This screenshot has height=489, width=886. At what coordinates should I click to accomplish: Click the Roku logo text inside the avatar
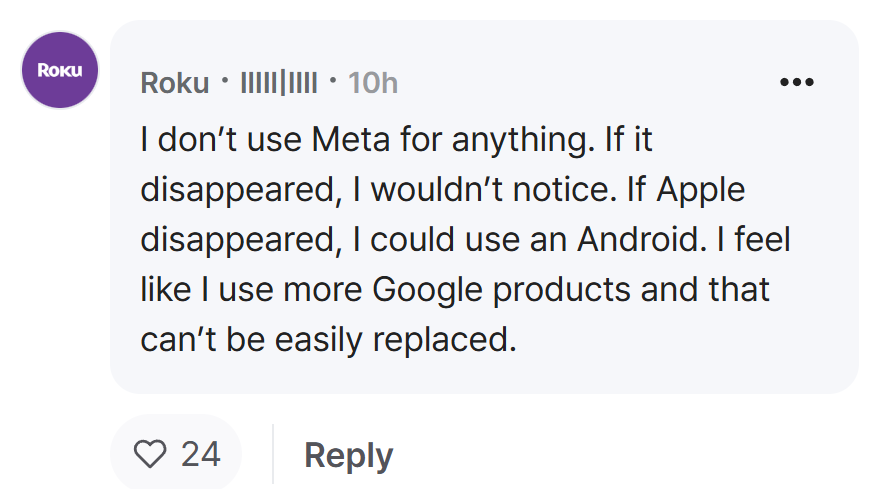(60, 70)
